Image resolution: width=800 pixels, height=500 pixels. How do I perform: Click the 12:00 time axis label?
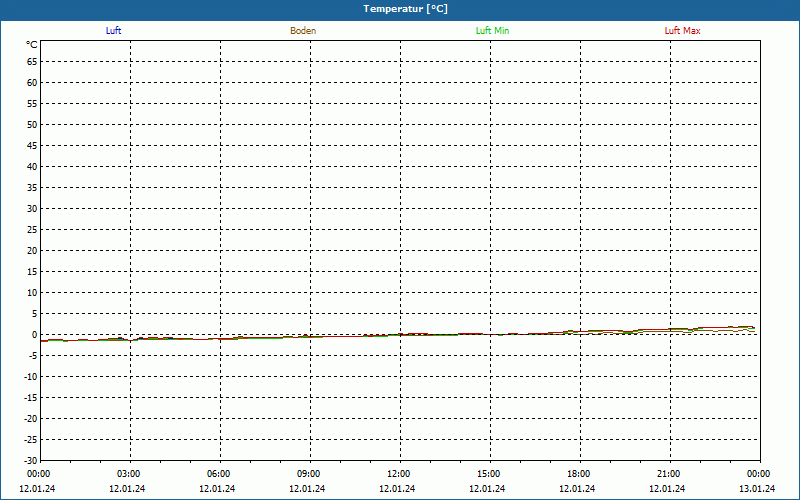click(398, 474)
